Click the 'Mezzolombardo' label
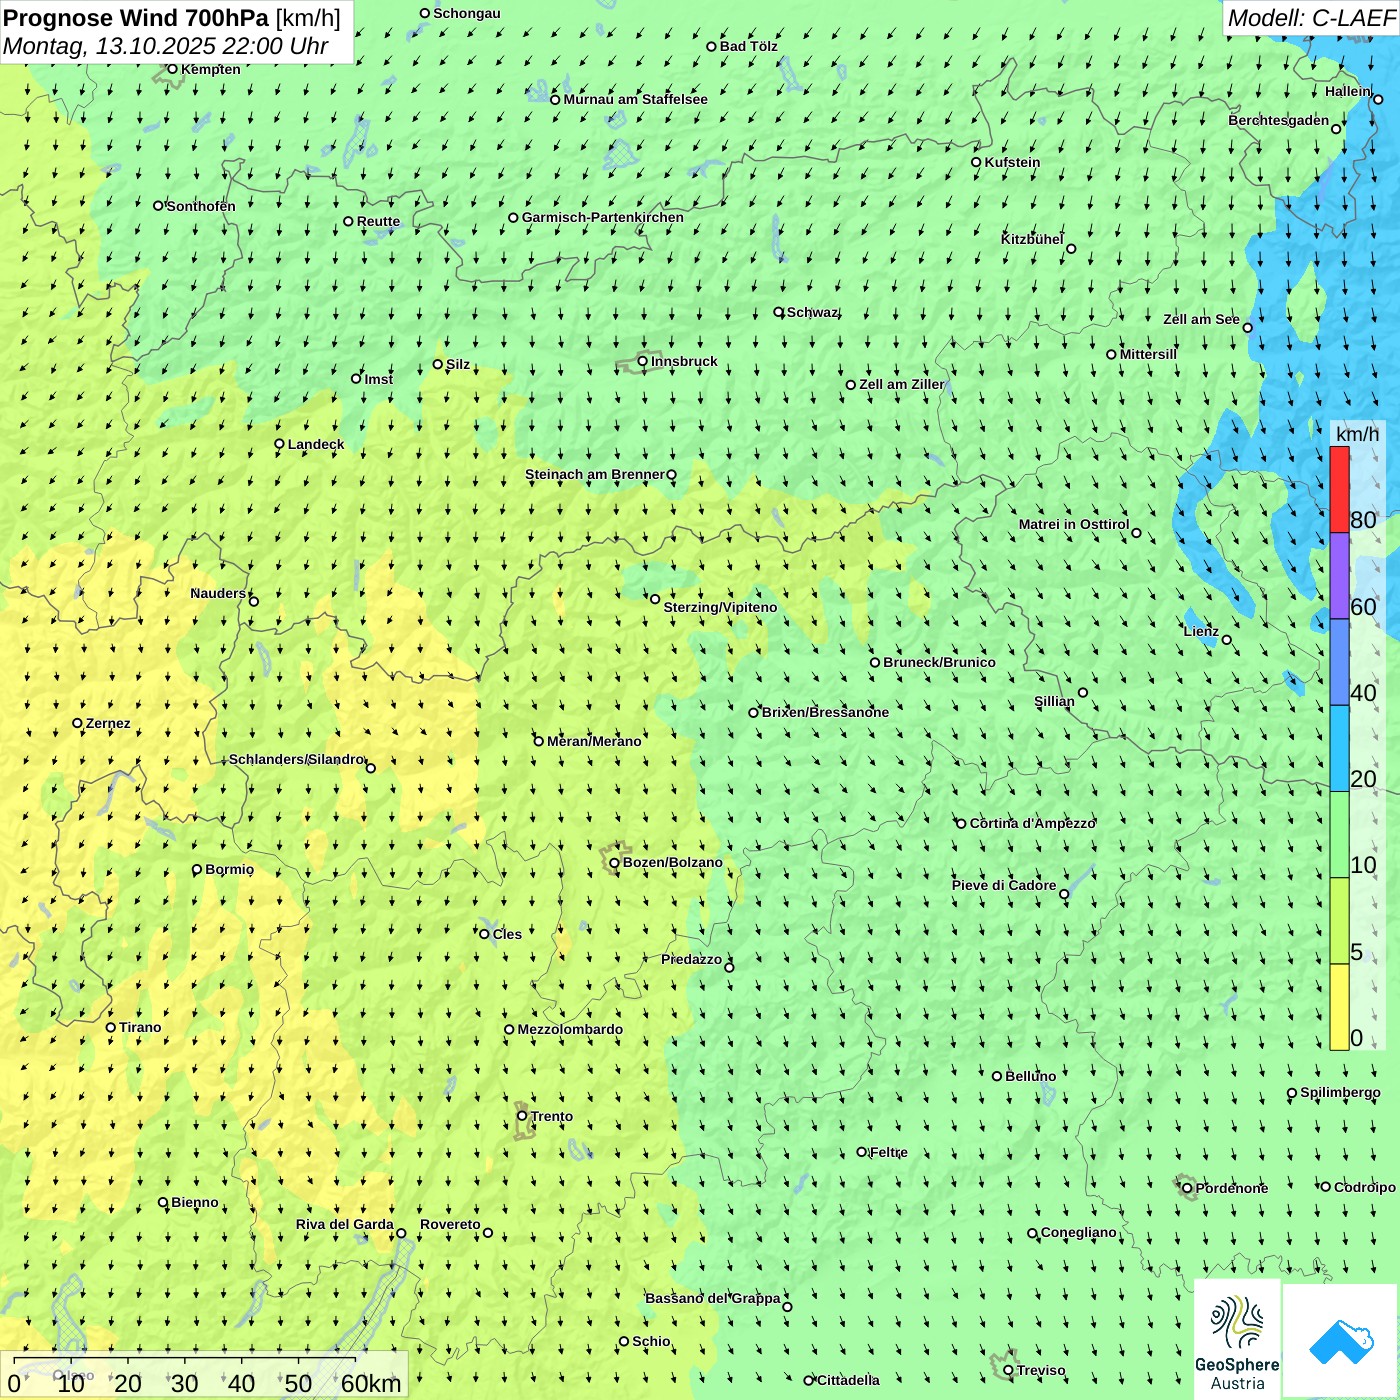Screen dimensions: 1400x1400 (570, 1029)
